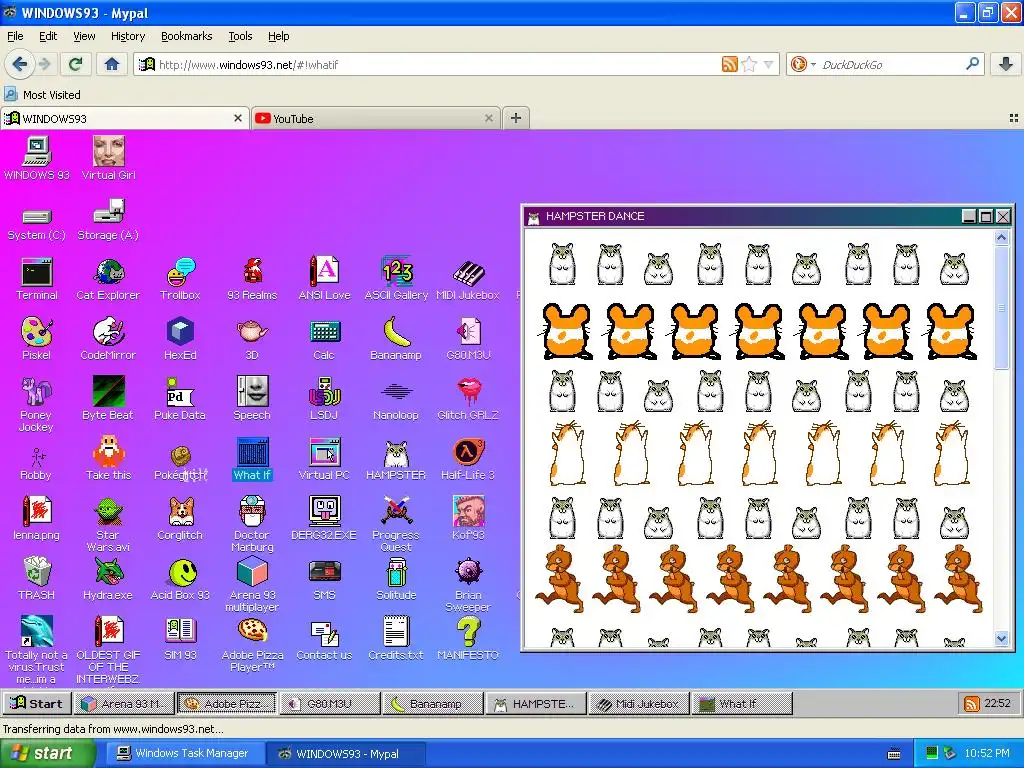Image resolution: width=1024 pixels, height=768 pixels.
Task: Open the Hydra.exe icon
Action: [x=108, y=579]
